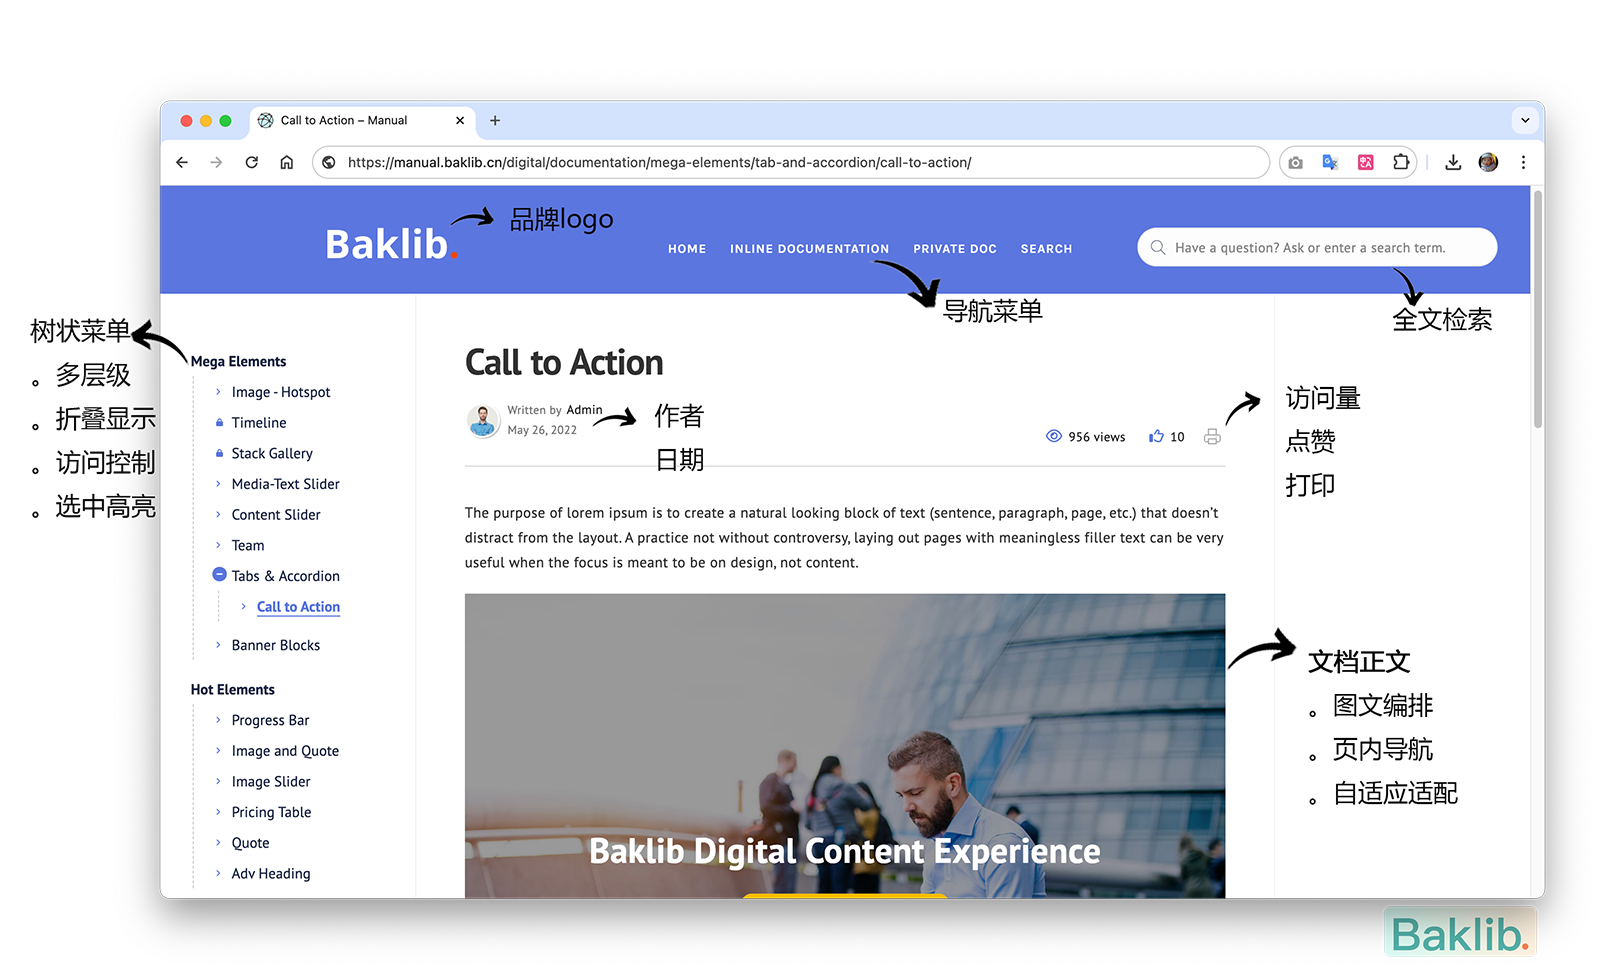This screenshot has width=1600, height=971.
Task: Open Adv Heading in the sidebar
Action: (x=271, y=874)
